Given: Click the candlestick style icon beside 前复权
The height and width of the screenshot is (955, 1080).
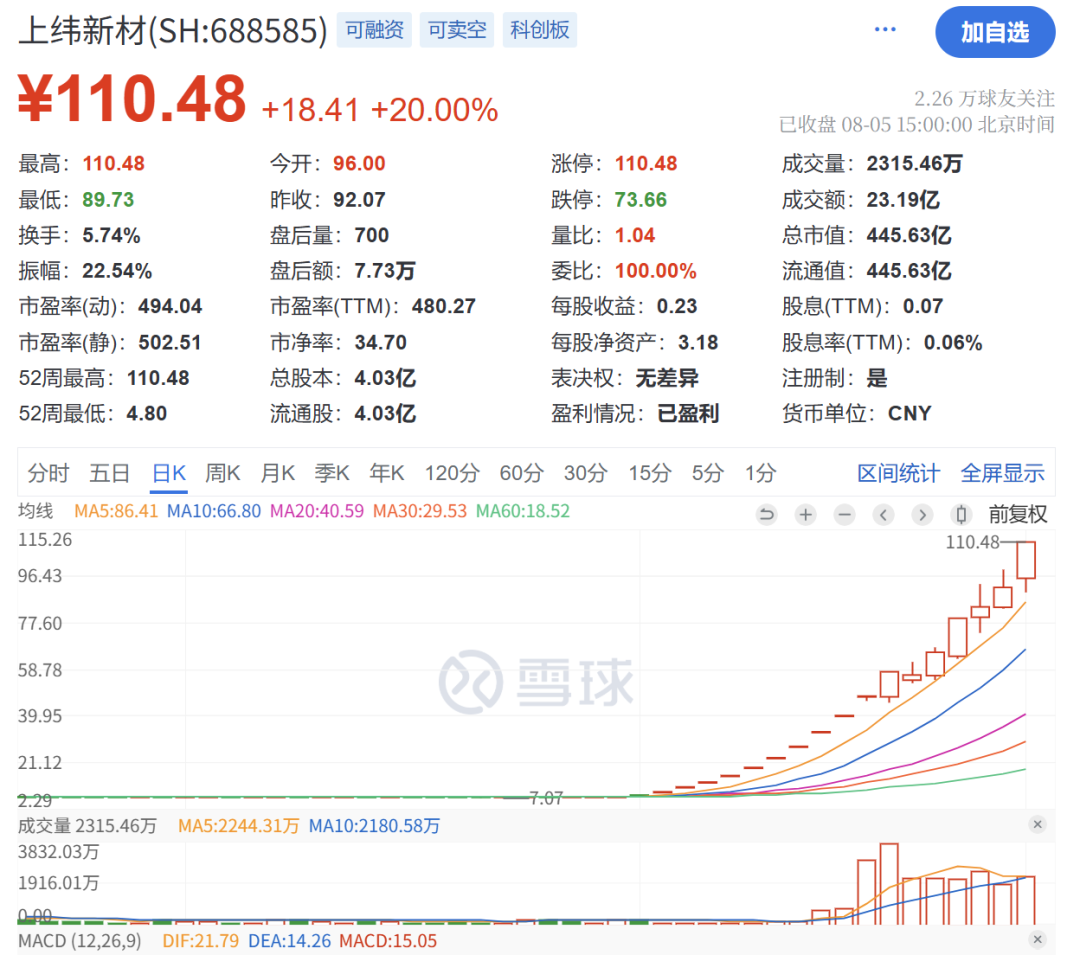Looking at the screenshot, I should click(x=962, y=514).
